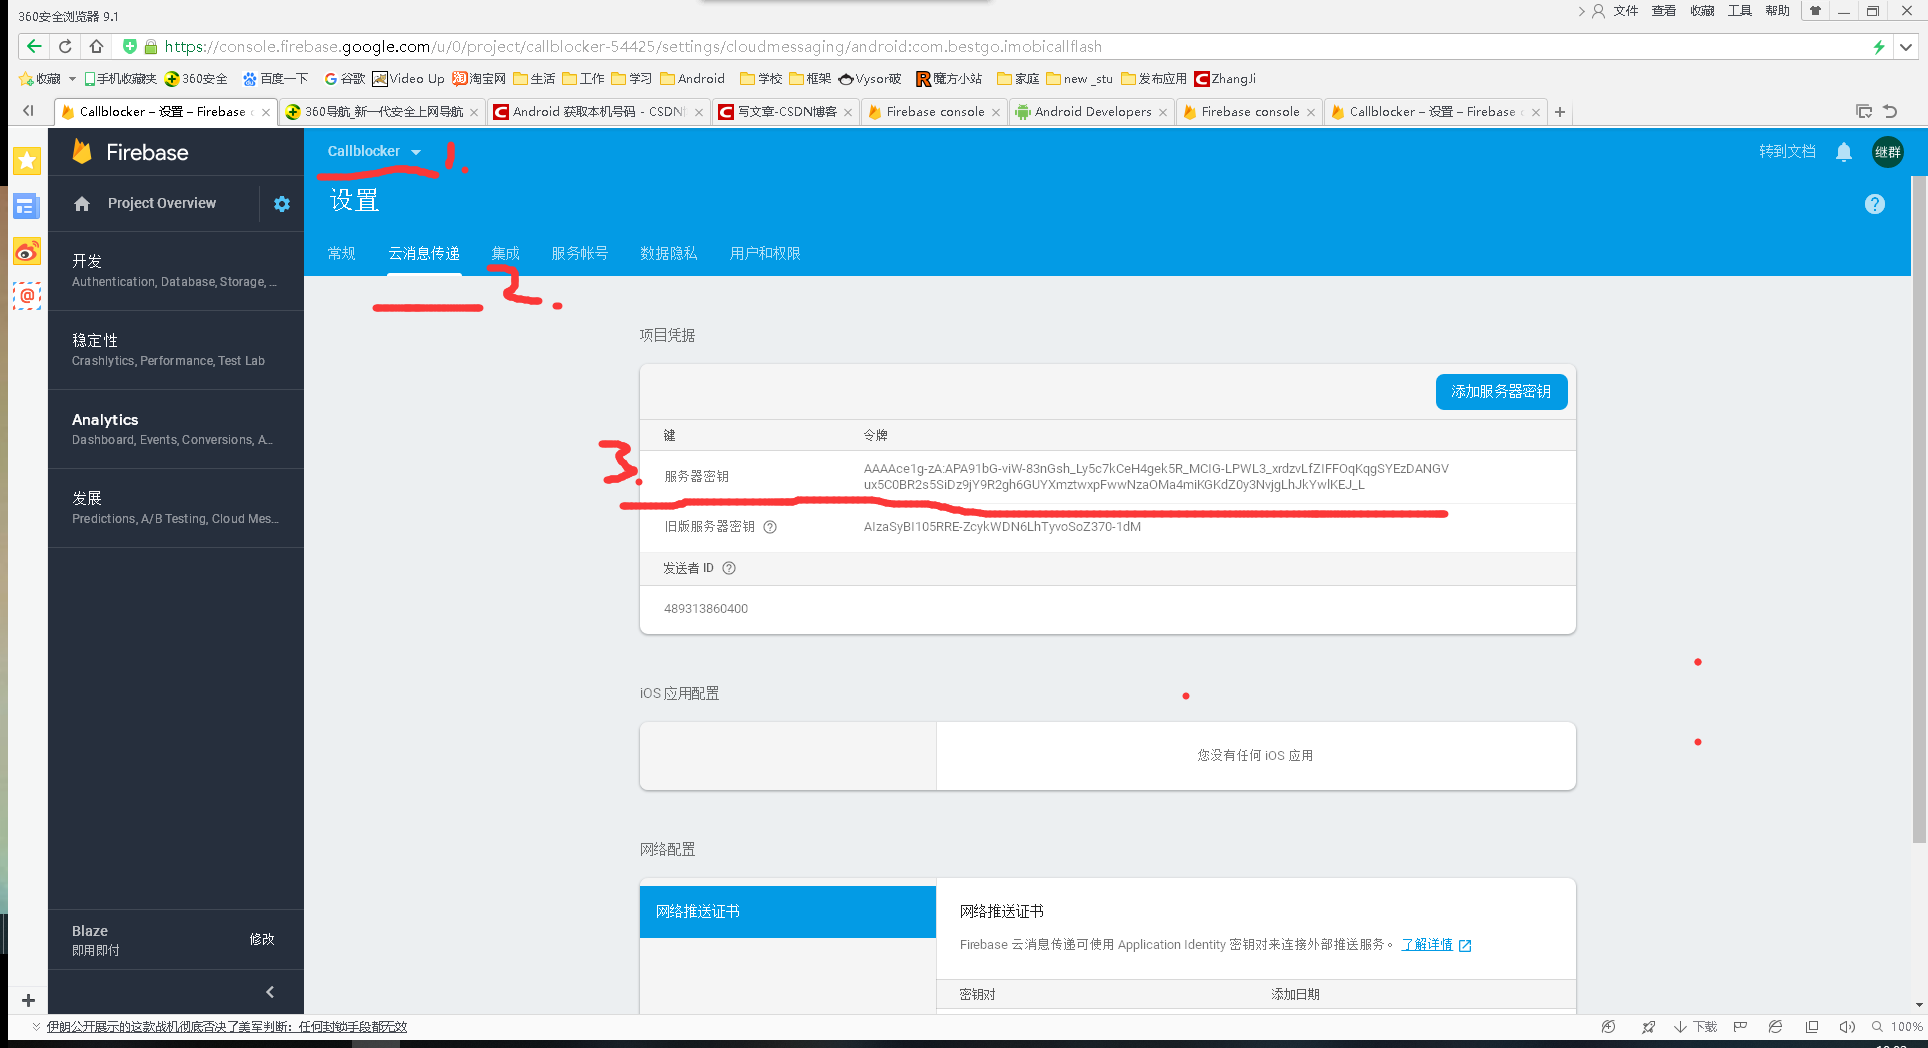Show help for 旧版服务器密钥
This screenshot has width=1928, height=1048.
tap(770, 527)
